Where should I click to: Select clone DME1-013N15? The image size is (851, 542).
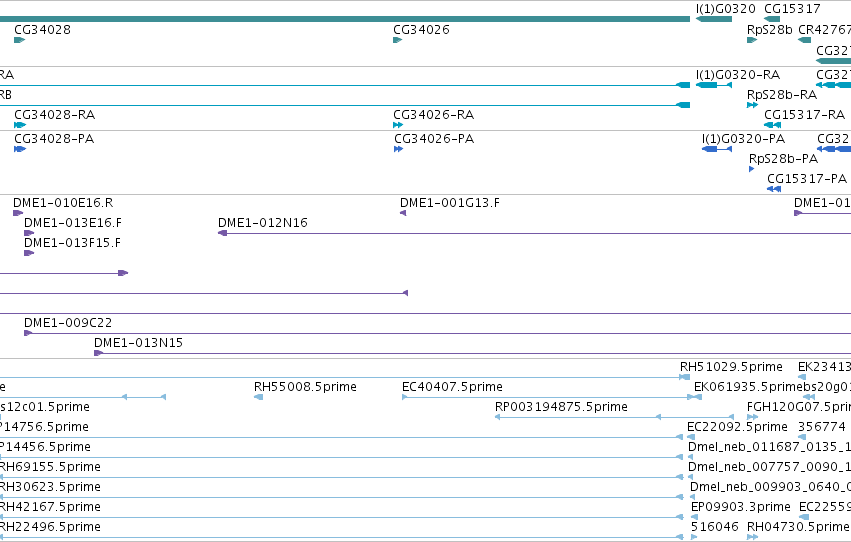pyautogui.click(x=138, y=342)
